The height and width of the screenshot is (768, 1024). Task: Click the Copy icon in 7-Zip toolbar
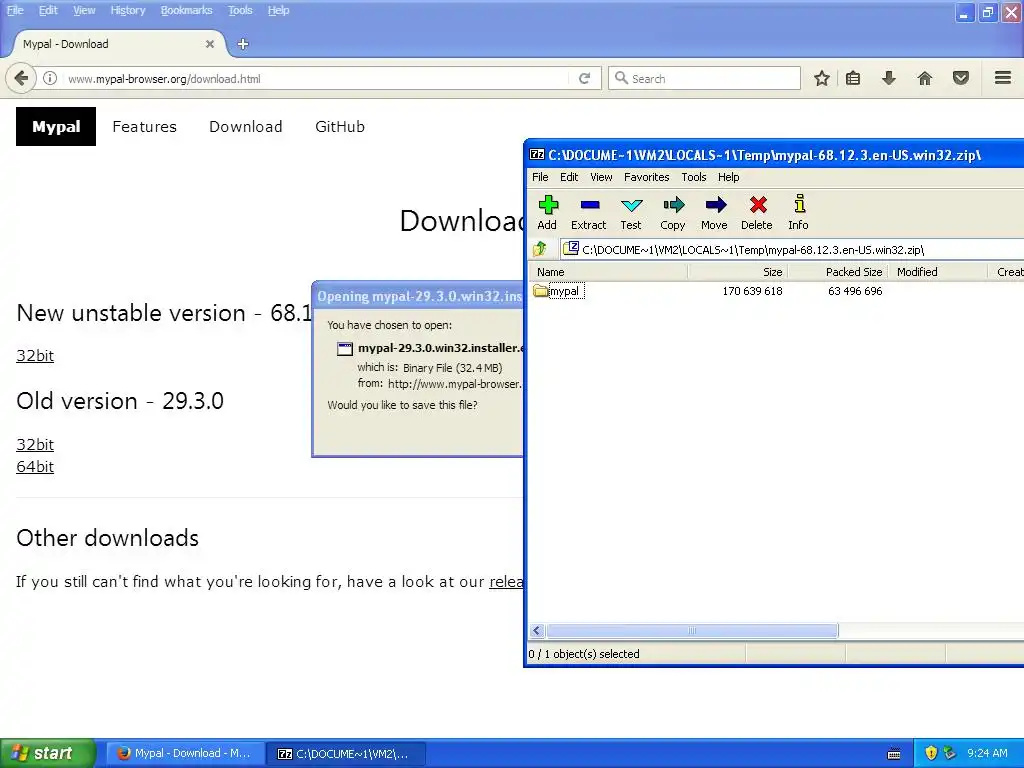point(673,213)
